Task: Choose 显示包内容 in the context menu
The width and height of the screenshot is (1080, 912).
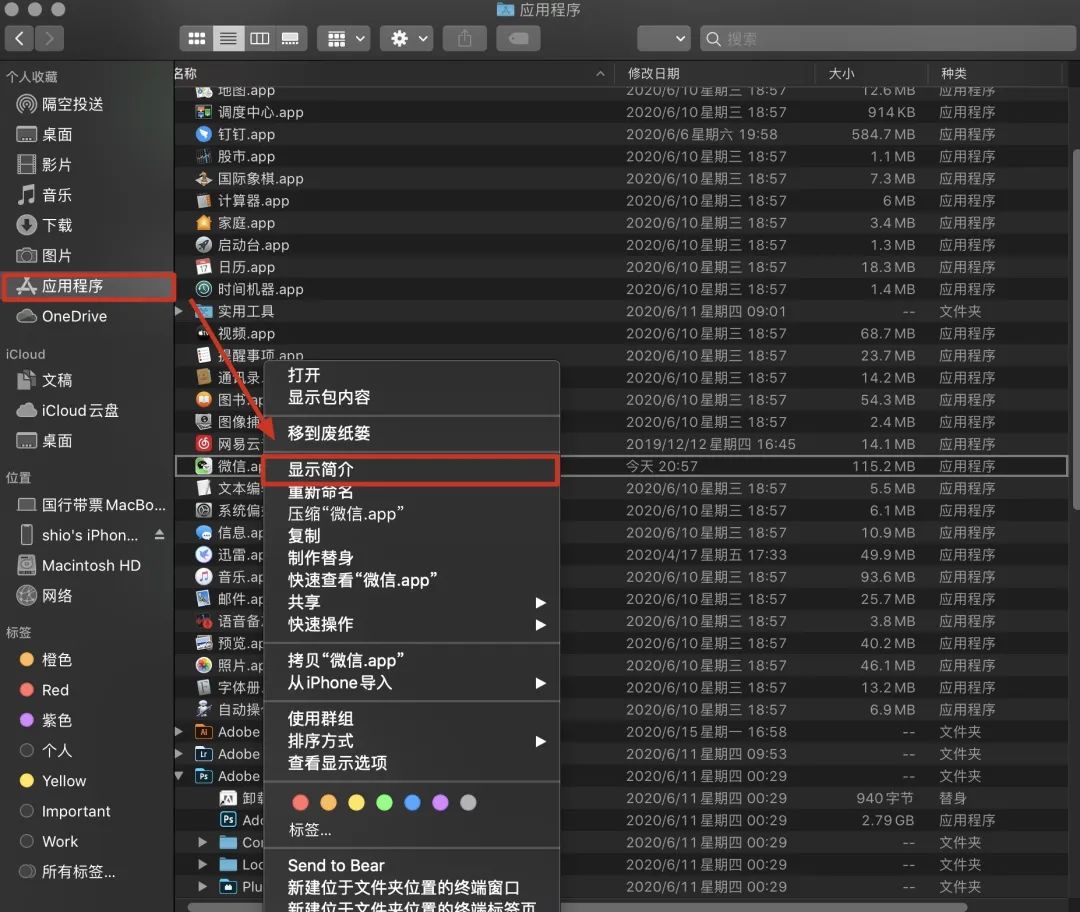Action: pos(411,397)
